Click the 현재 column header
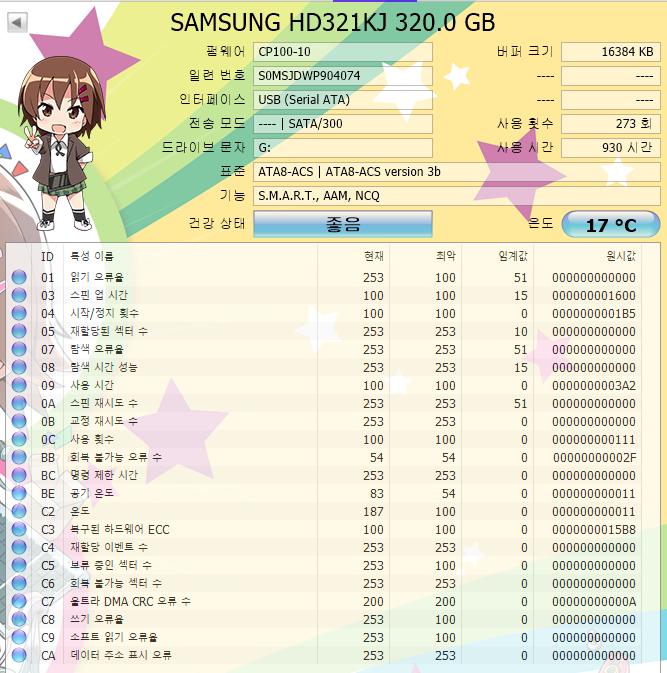667x673 pixels. click(x=354, y=256)
